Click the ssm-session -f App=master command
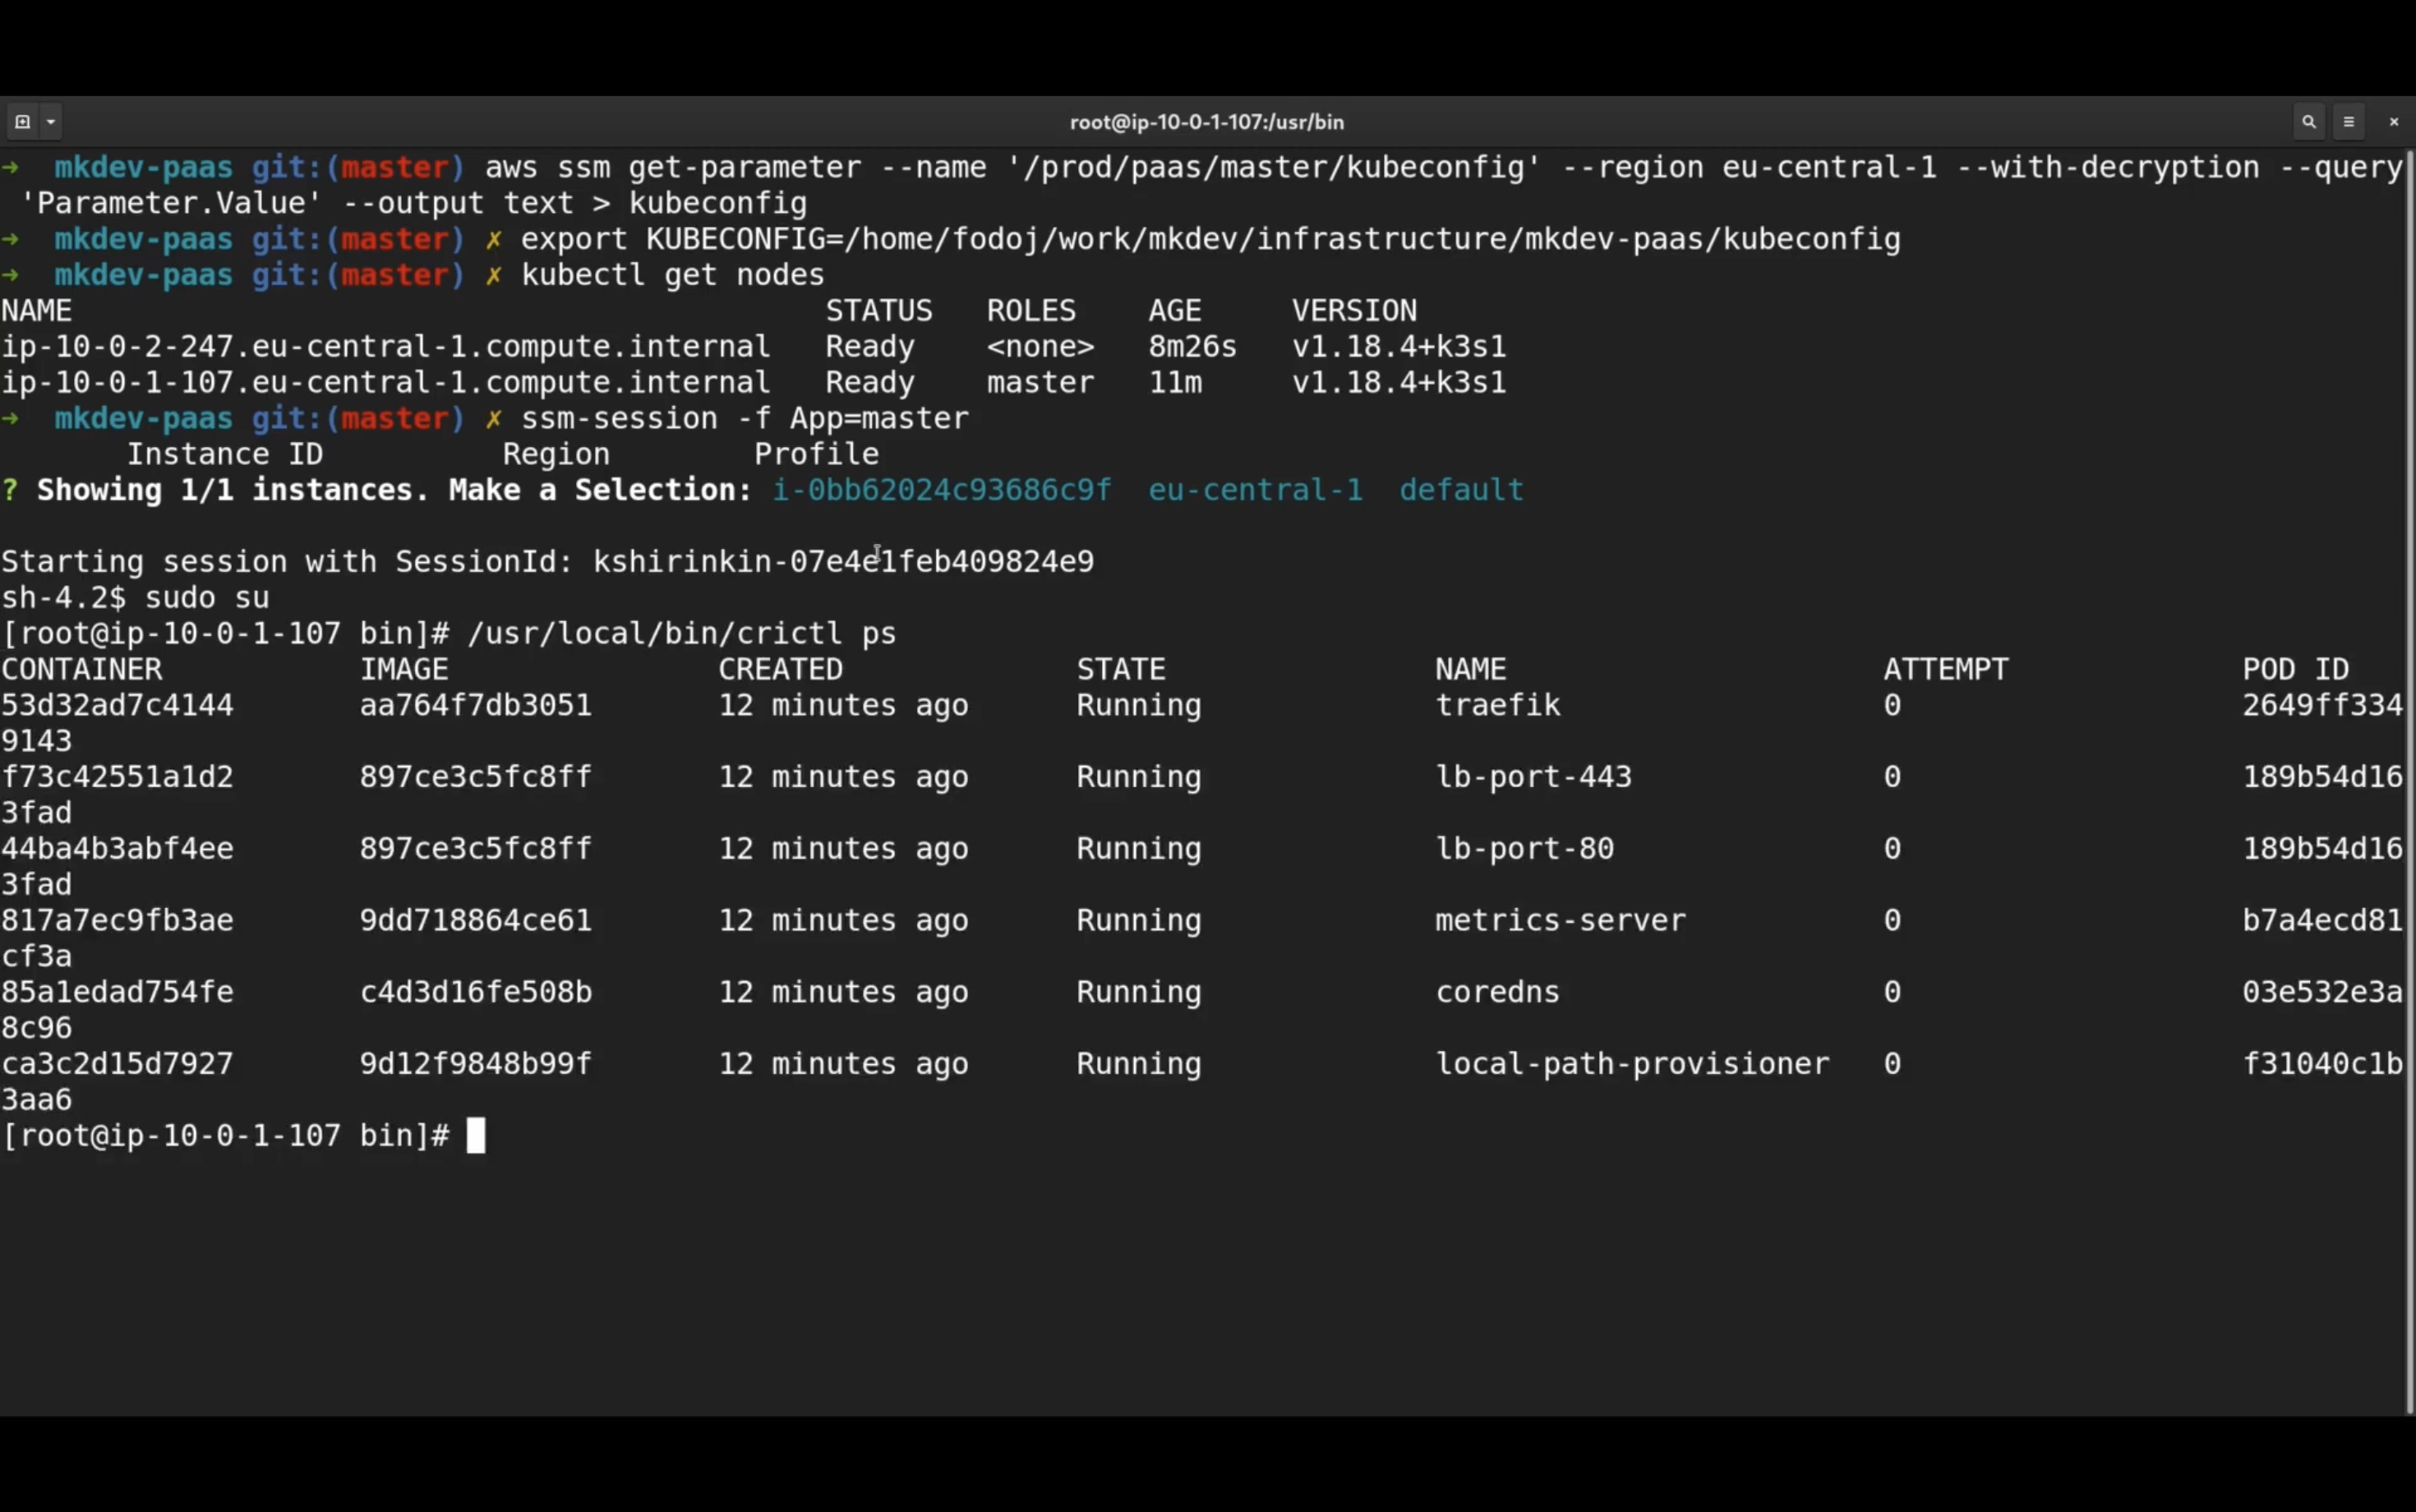Viewport: 2416px width, 1512px height. pos(745,419)
